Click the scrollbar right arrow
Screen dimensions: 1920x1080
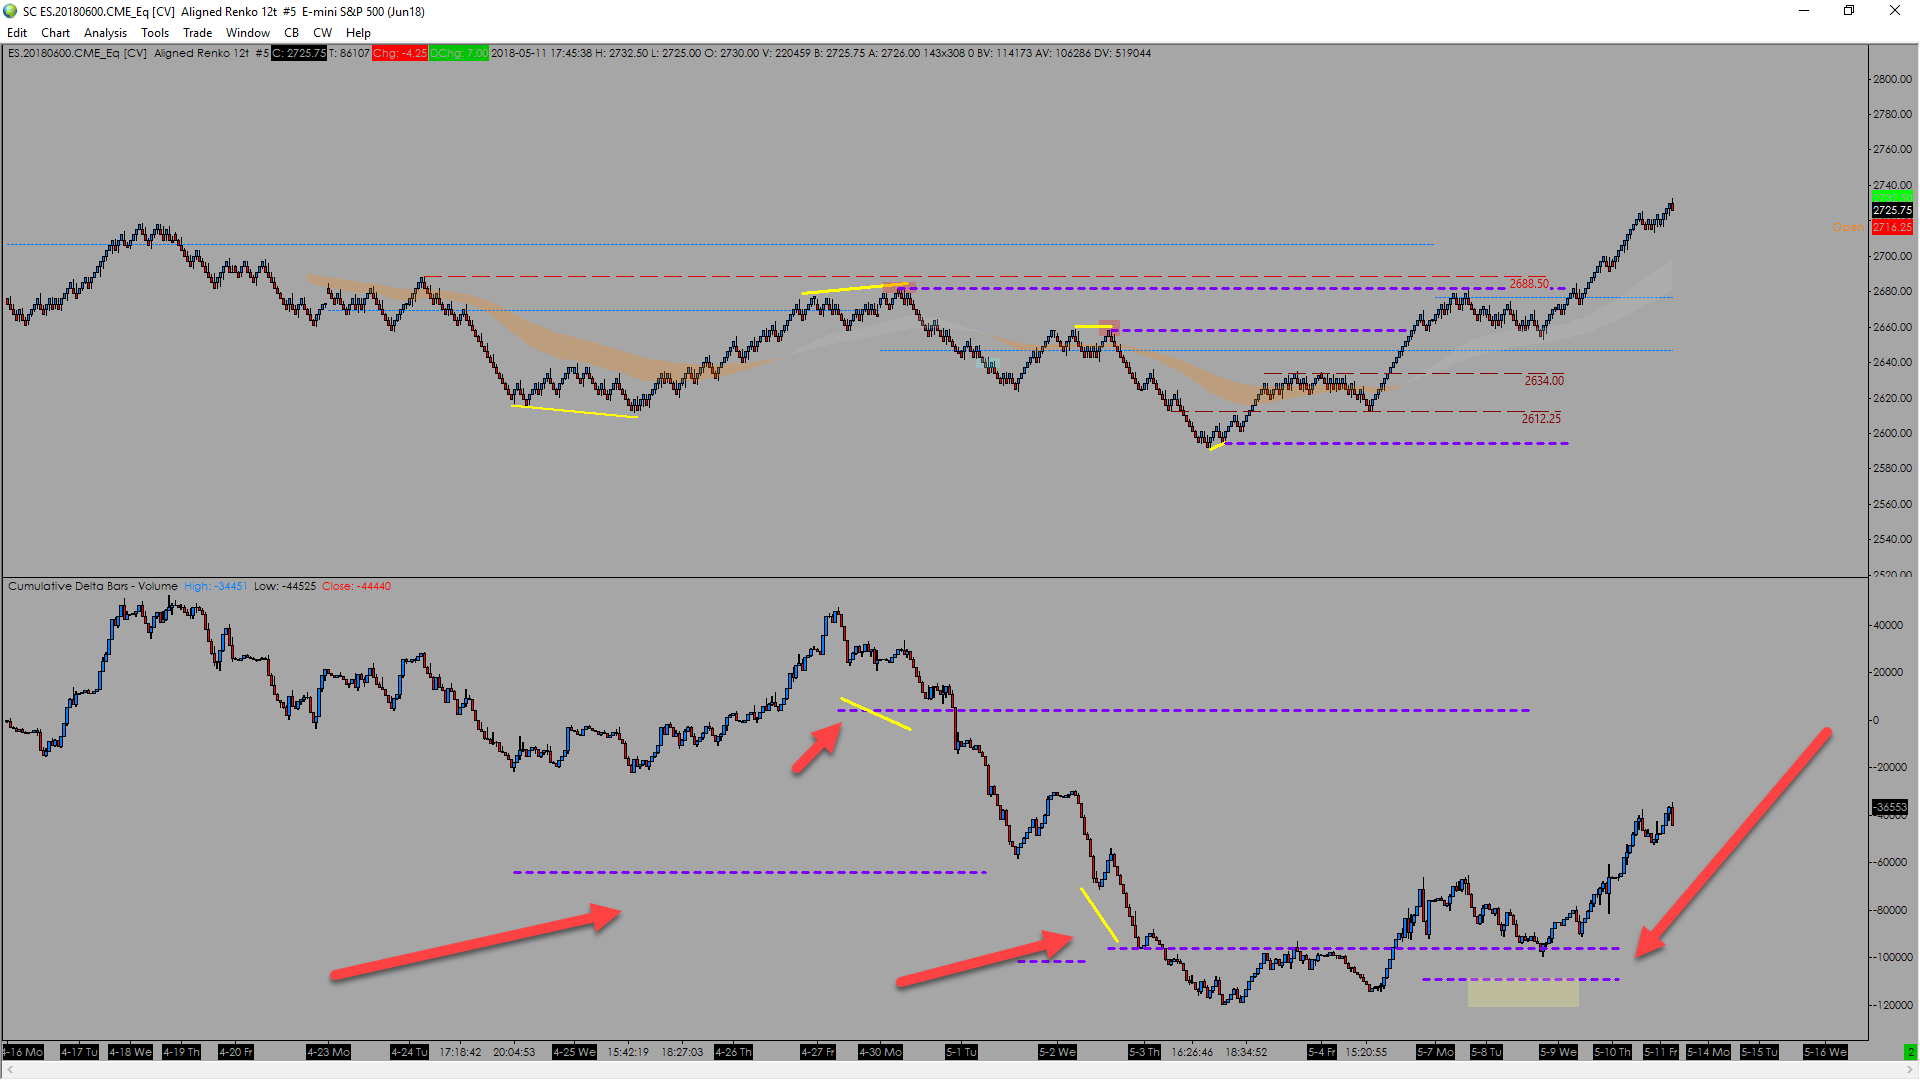point(1910,1070)
